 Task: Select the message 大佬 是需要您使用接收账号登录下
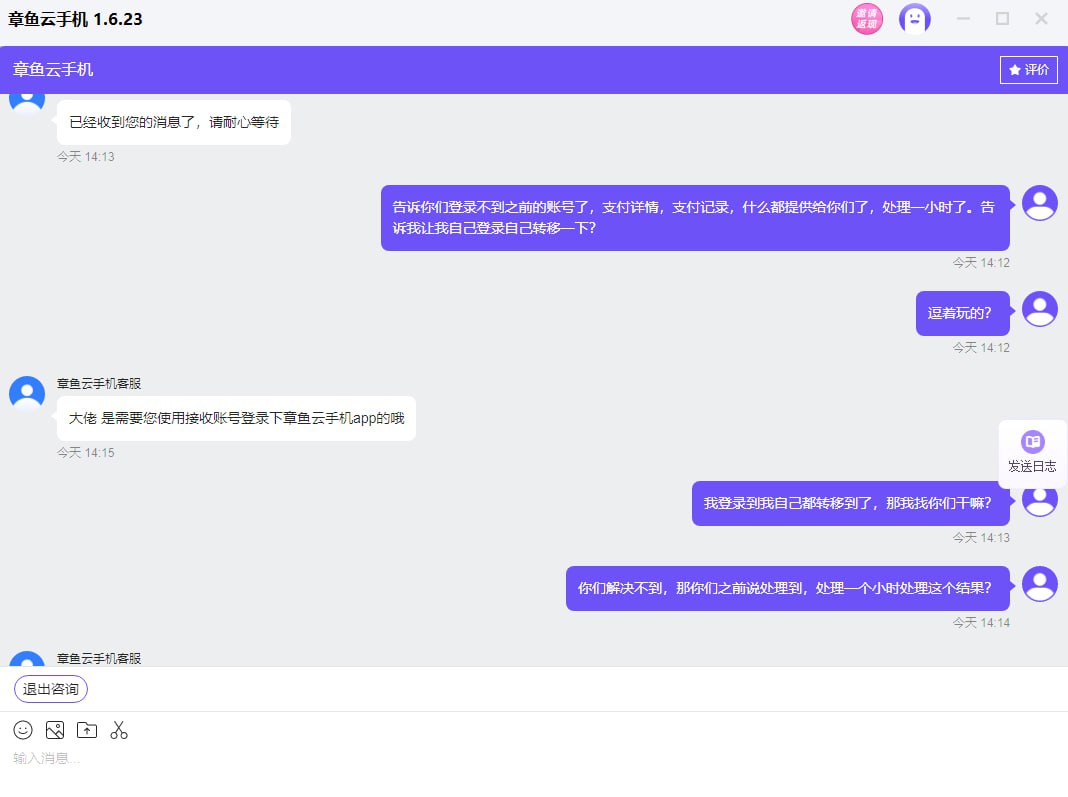236,418
